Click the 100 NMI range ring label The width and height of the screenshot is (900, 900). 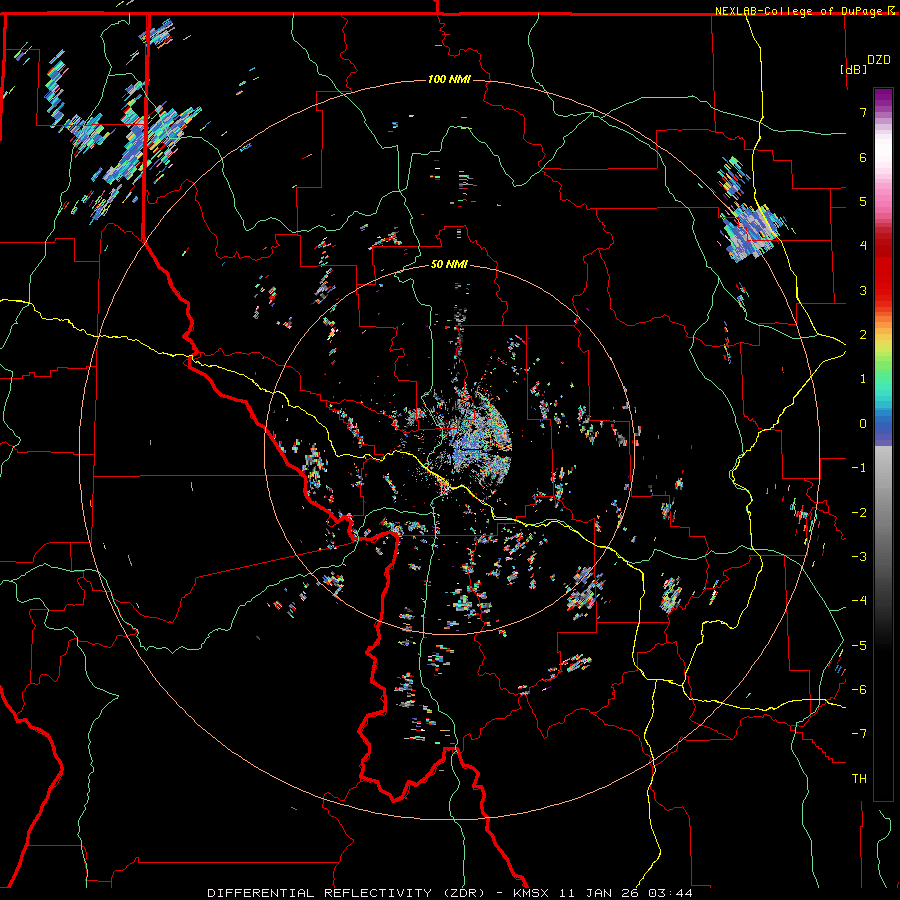point(449,79)
